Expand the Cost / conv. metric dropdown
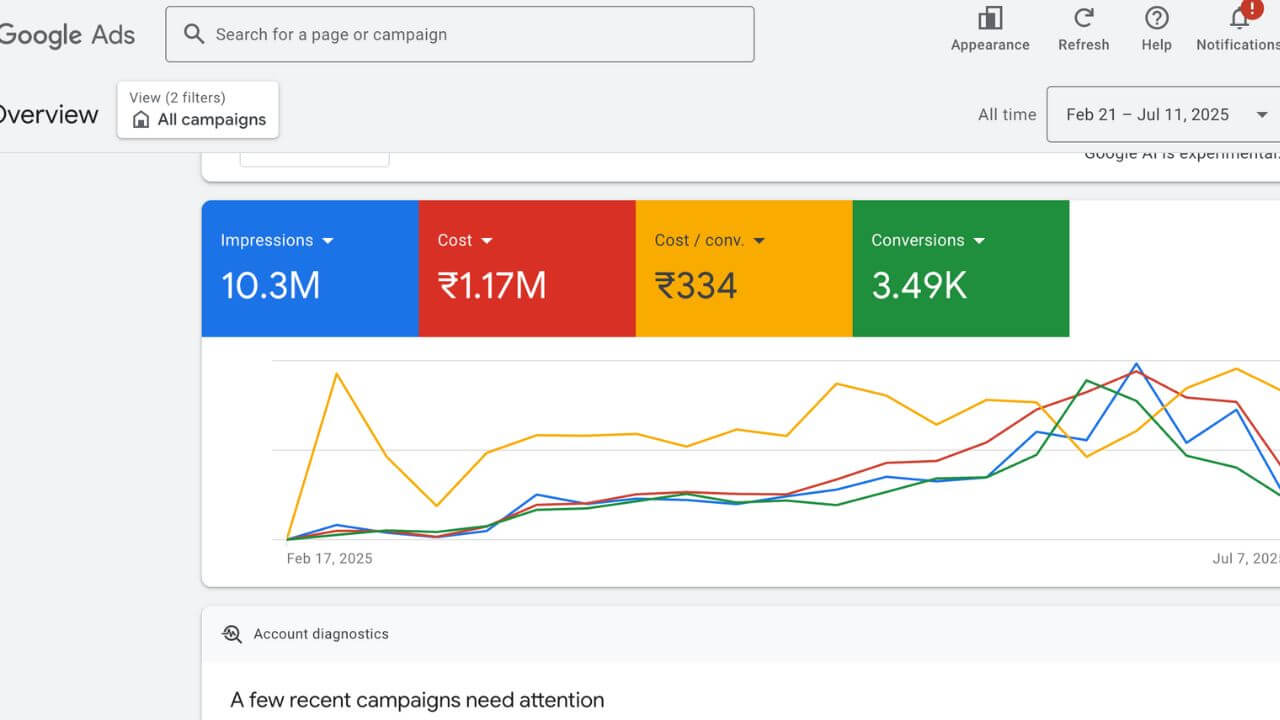1280x720 pixels. [x=758, y=241]
